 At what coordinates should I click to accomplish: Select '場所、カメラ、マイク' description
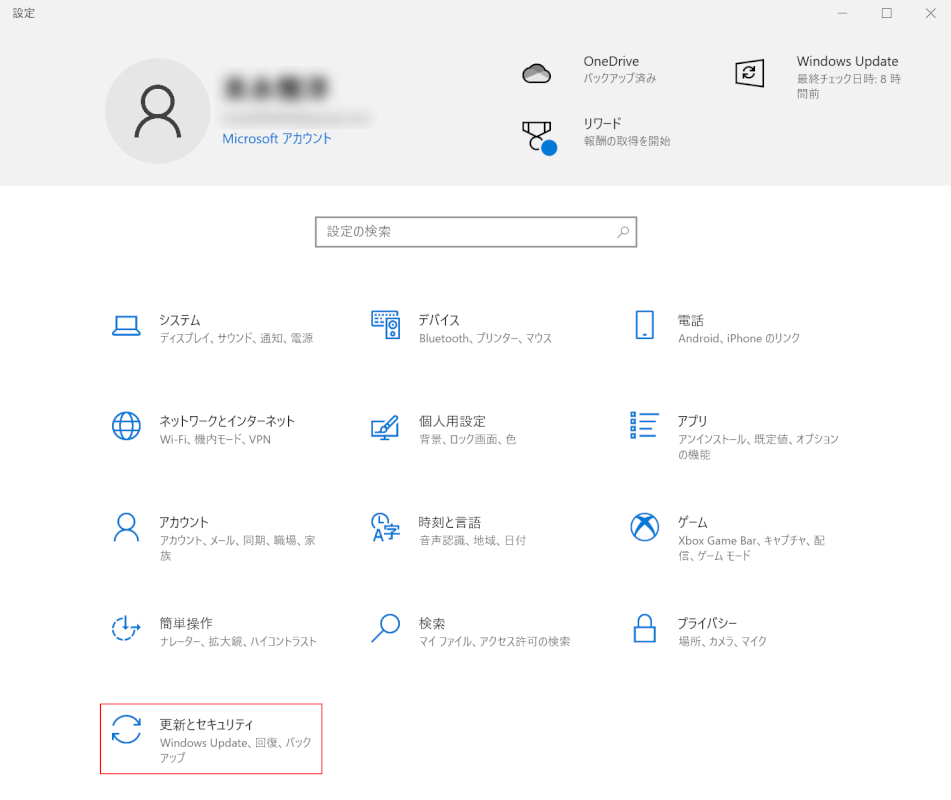(722, 641)
